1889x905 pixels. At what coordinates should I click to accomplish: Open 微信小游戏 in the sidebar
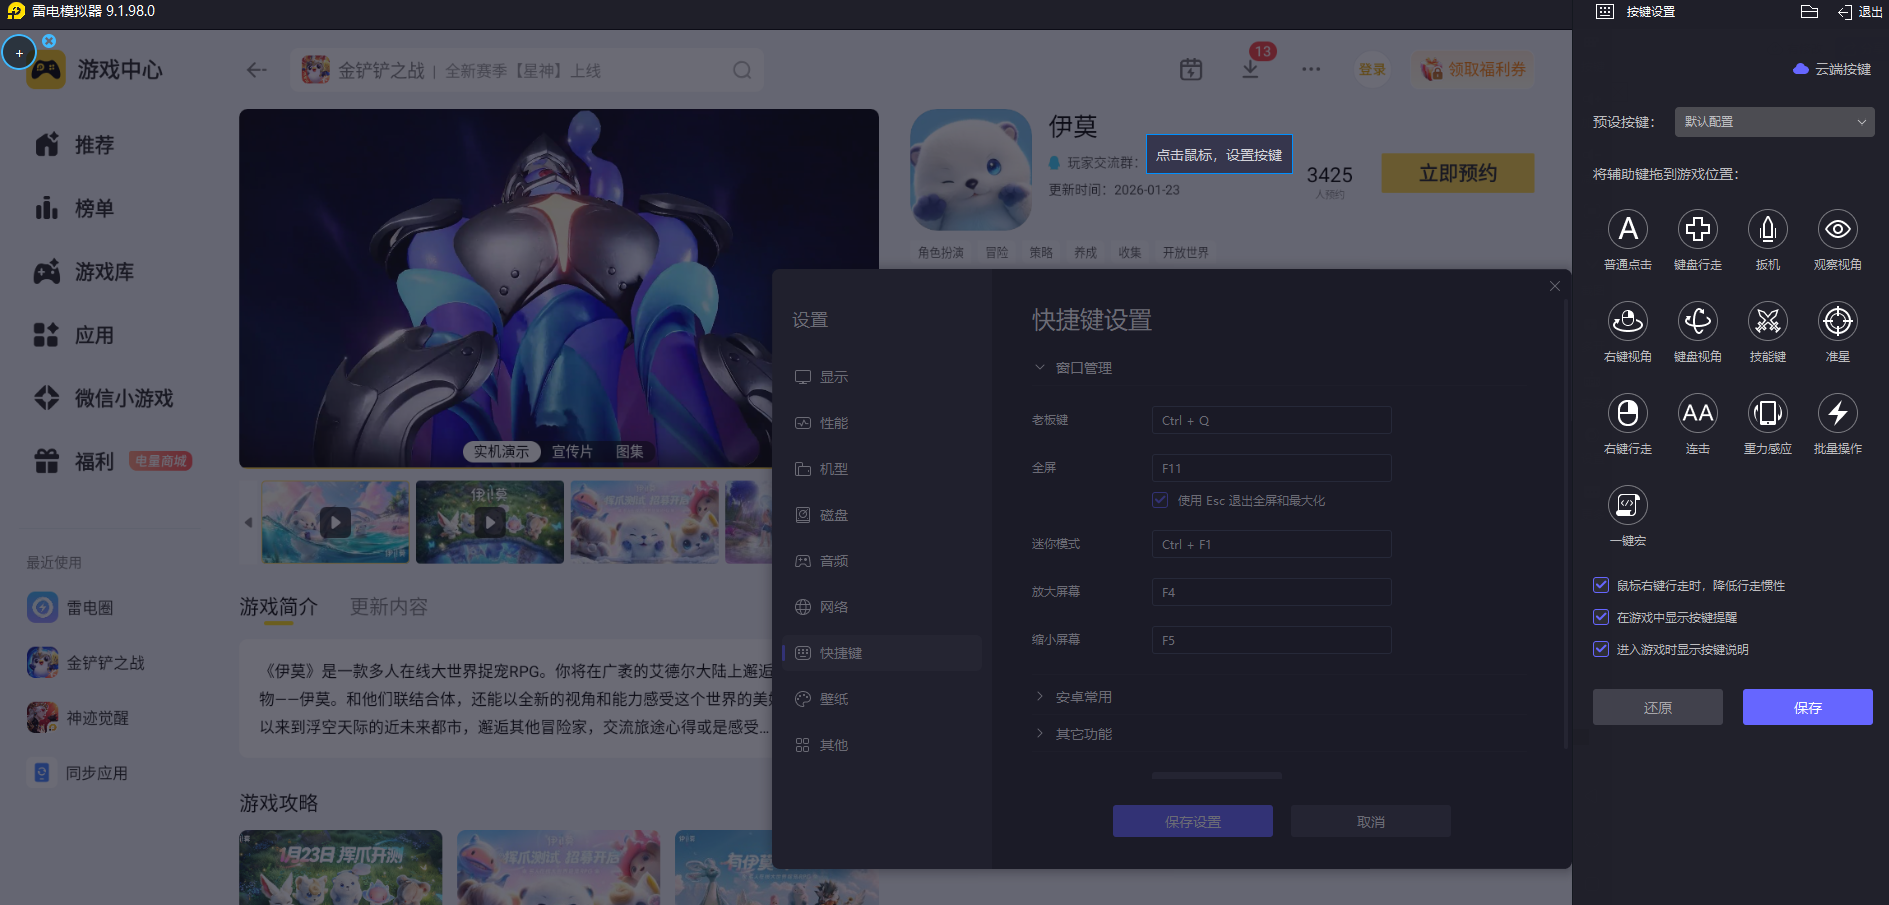(103, 398)
